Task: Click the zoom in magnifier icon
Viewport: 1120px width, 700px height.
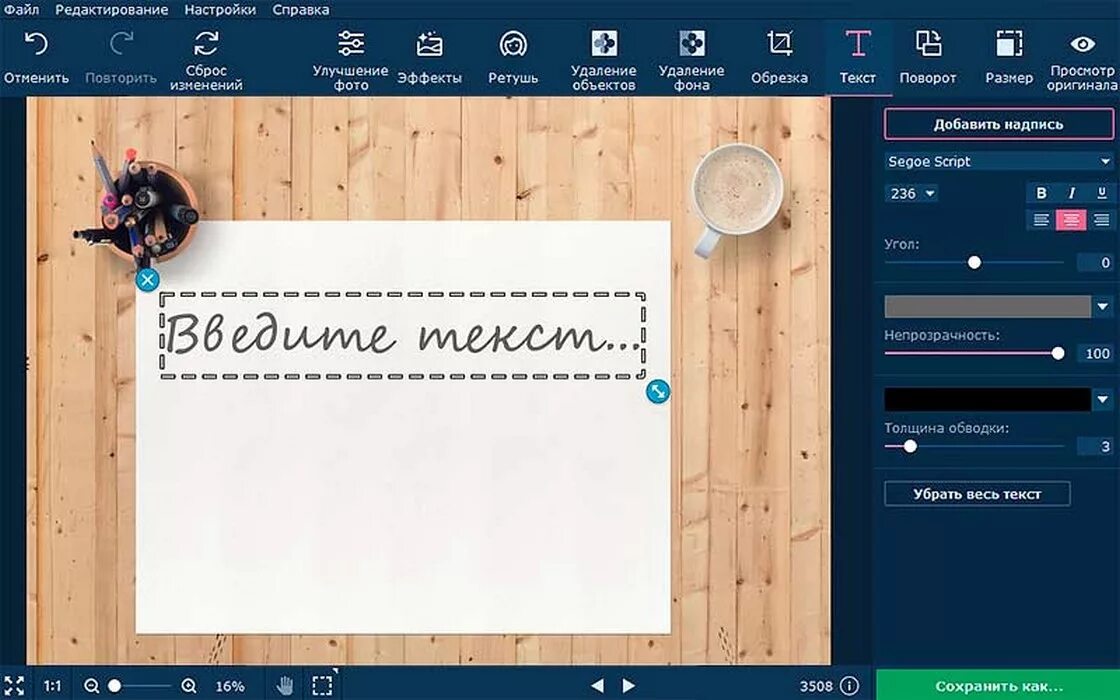Action: (x=189, y=686)
